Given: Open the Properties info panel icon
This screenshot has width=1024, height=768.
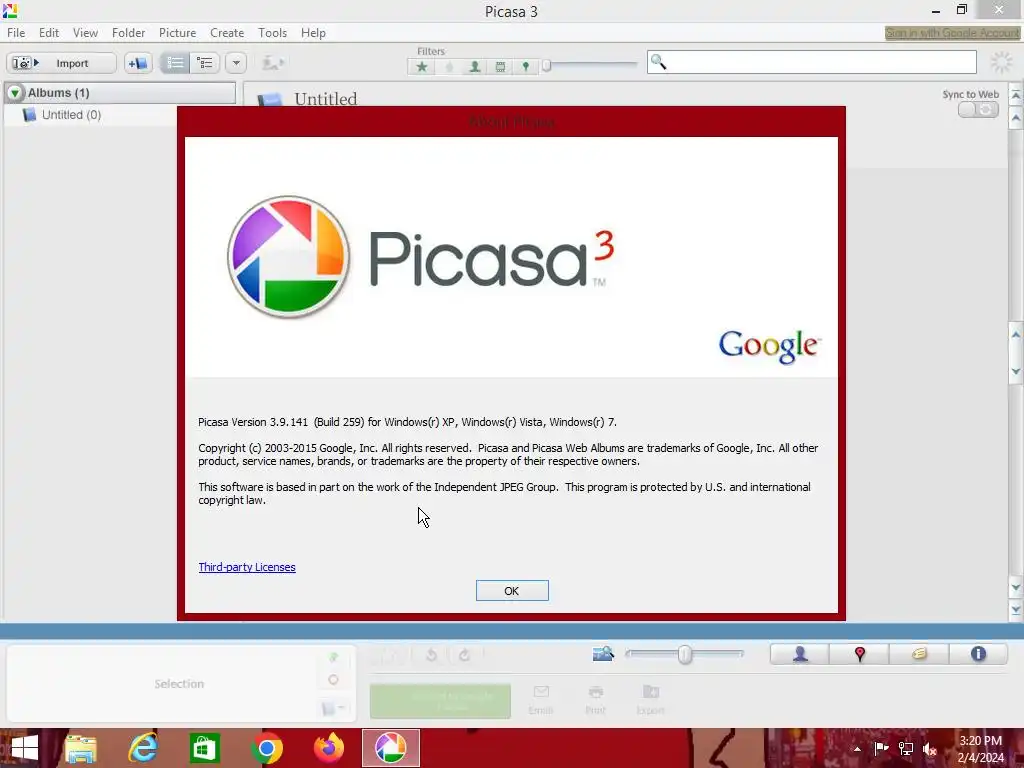Looking at the screenshot, I should click(978, 654).
